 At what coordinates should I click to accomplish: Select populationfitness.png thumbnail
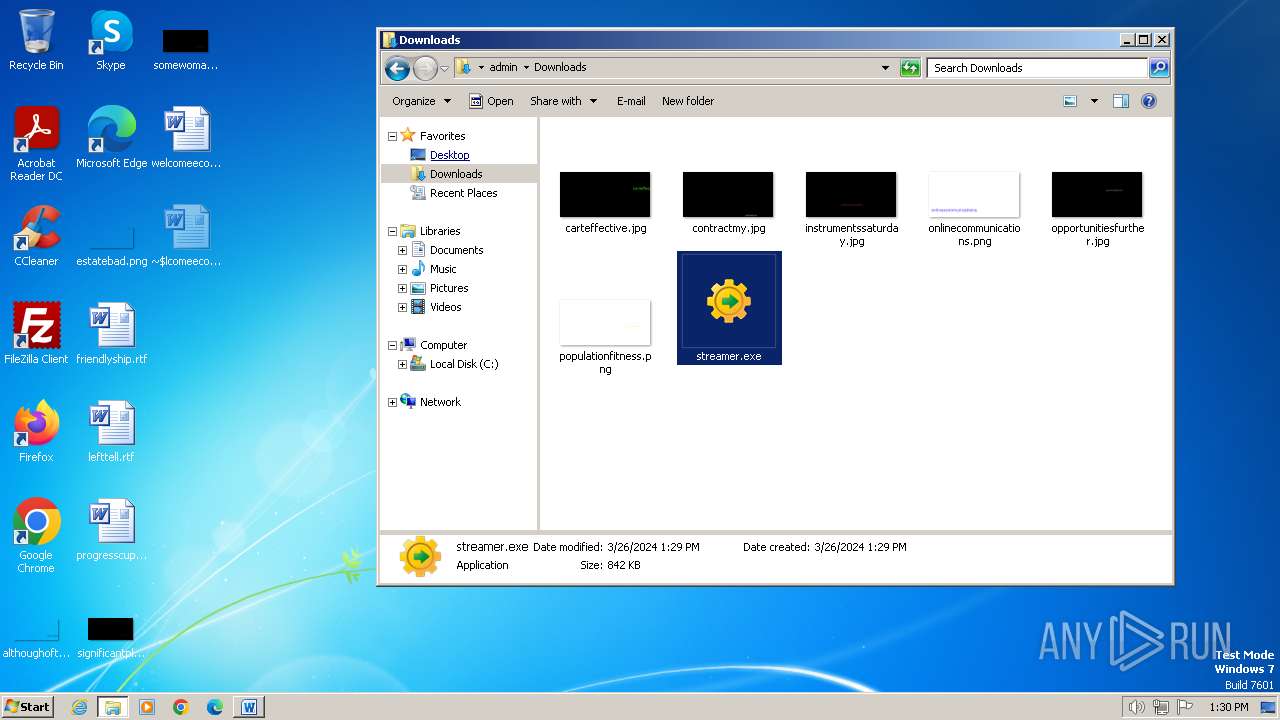coord(605,337)
